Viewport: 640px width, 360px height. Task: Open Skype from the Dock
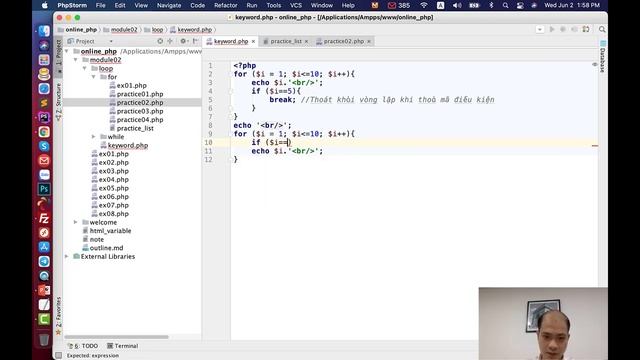pyautogui.click(x=44, y=146)
